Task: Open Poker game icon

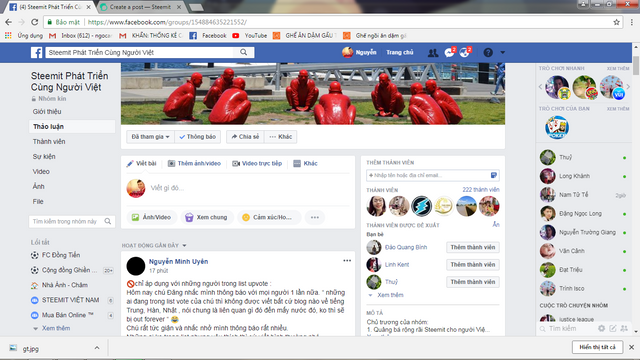Action: tap(557, 127)
